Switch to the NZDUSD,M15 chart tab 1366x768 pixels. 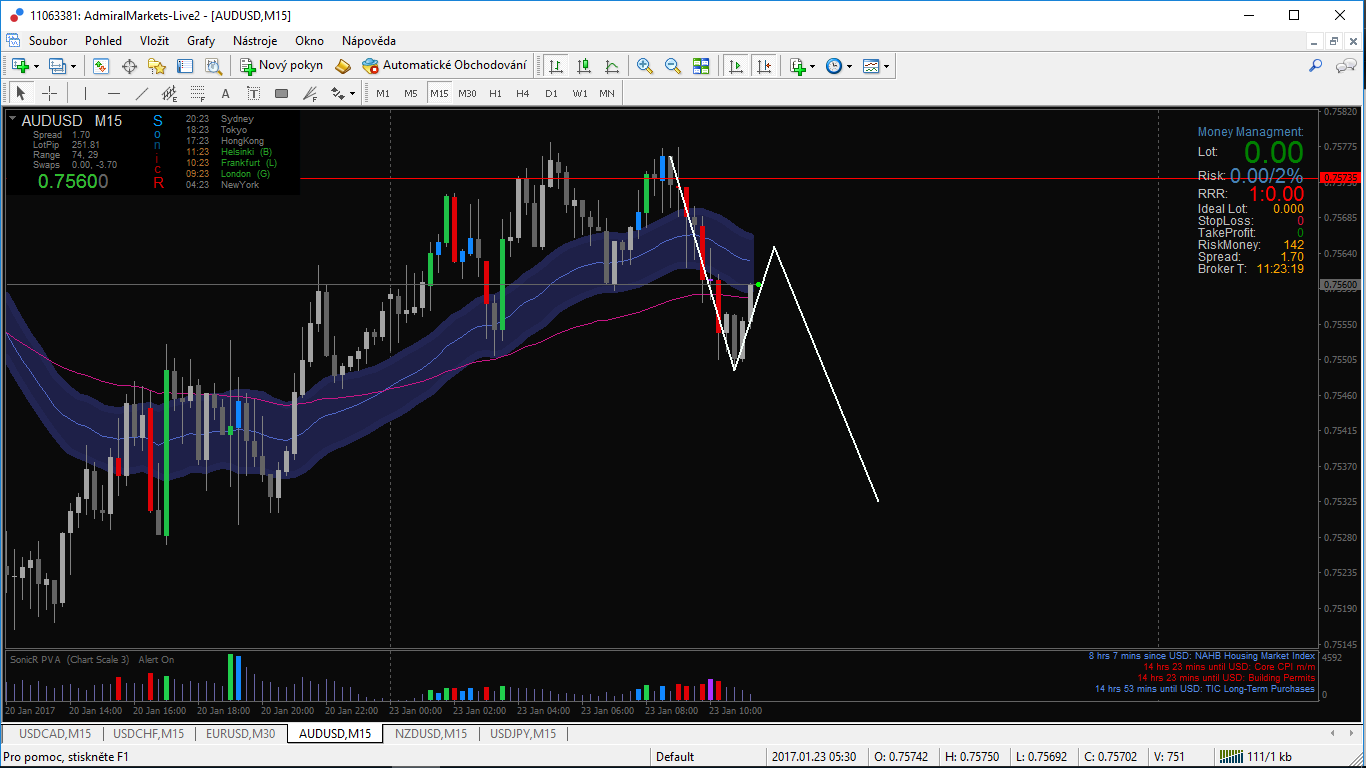pos(430,733)
